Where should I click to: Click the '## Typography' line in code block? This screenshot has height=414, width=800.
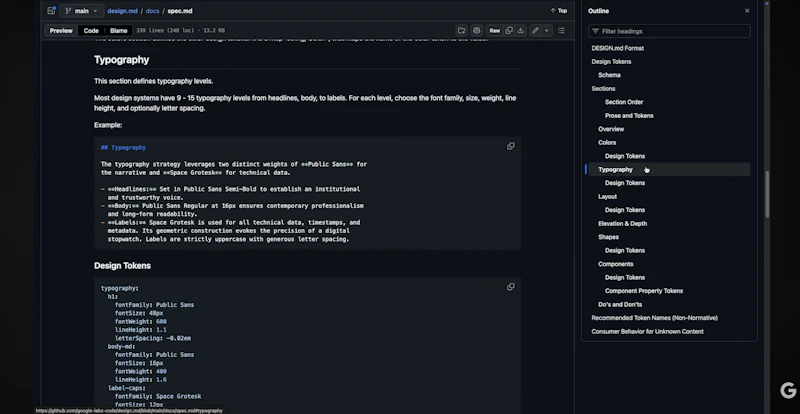tap(123, 148)
